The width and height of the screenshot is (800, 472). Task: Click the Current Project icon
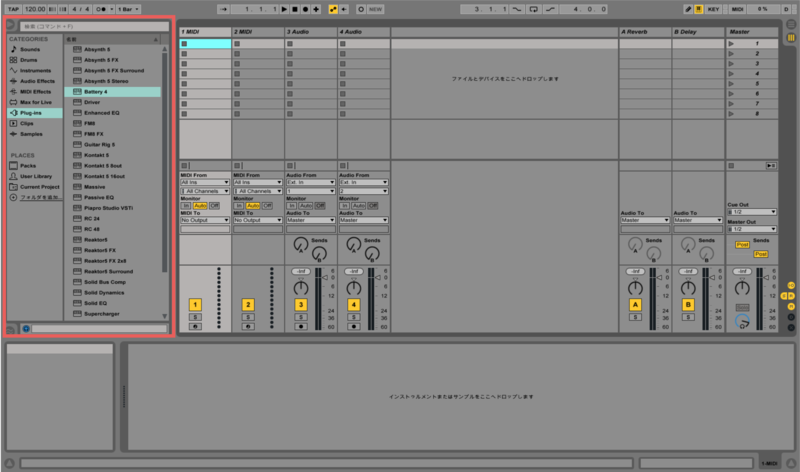point(13,187)
